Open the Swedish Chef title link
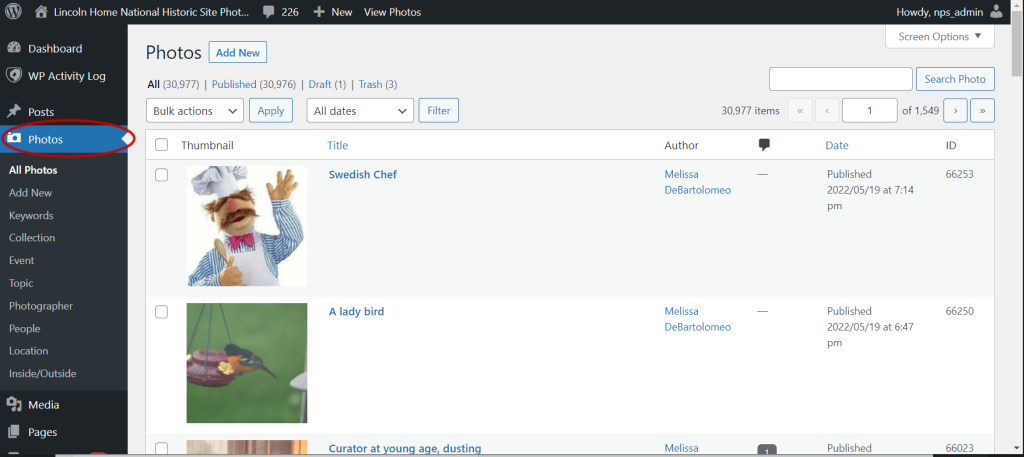1024x457 pixels. pos(362,174)
